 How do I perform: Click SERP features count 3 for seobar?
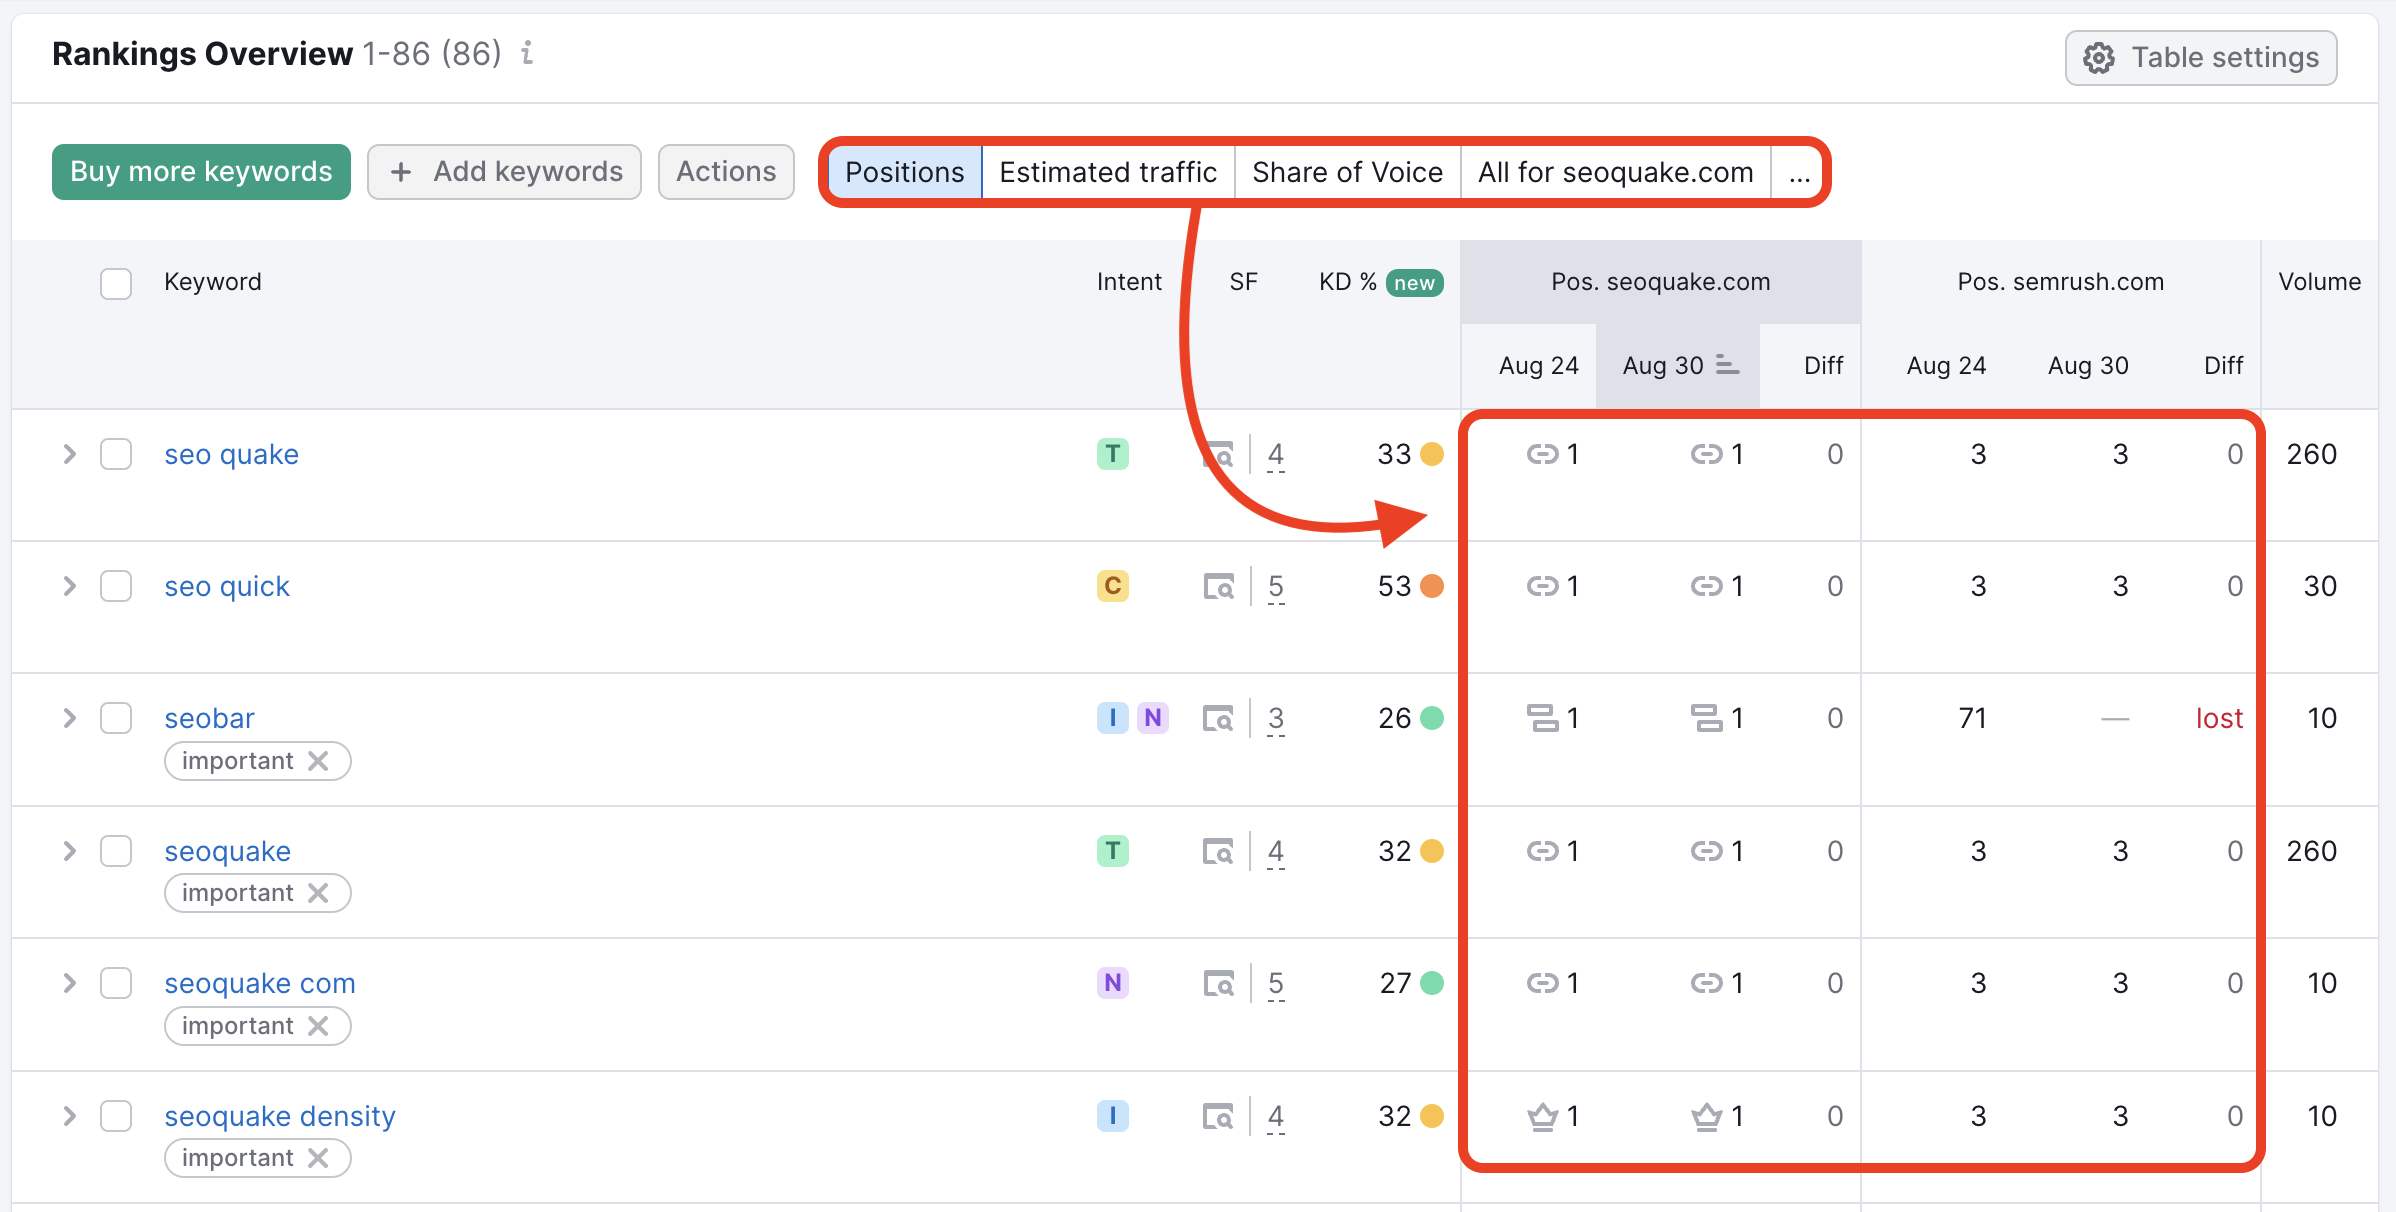coord(1276,719)
